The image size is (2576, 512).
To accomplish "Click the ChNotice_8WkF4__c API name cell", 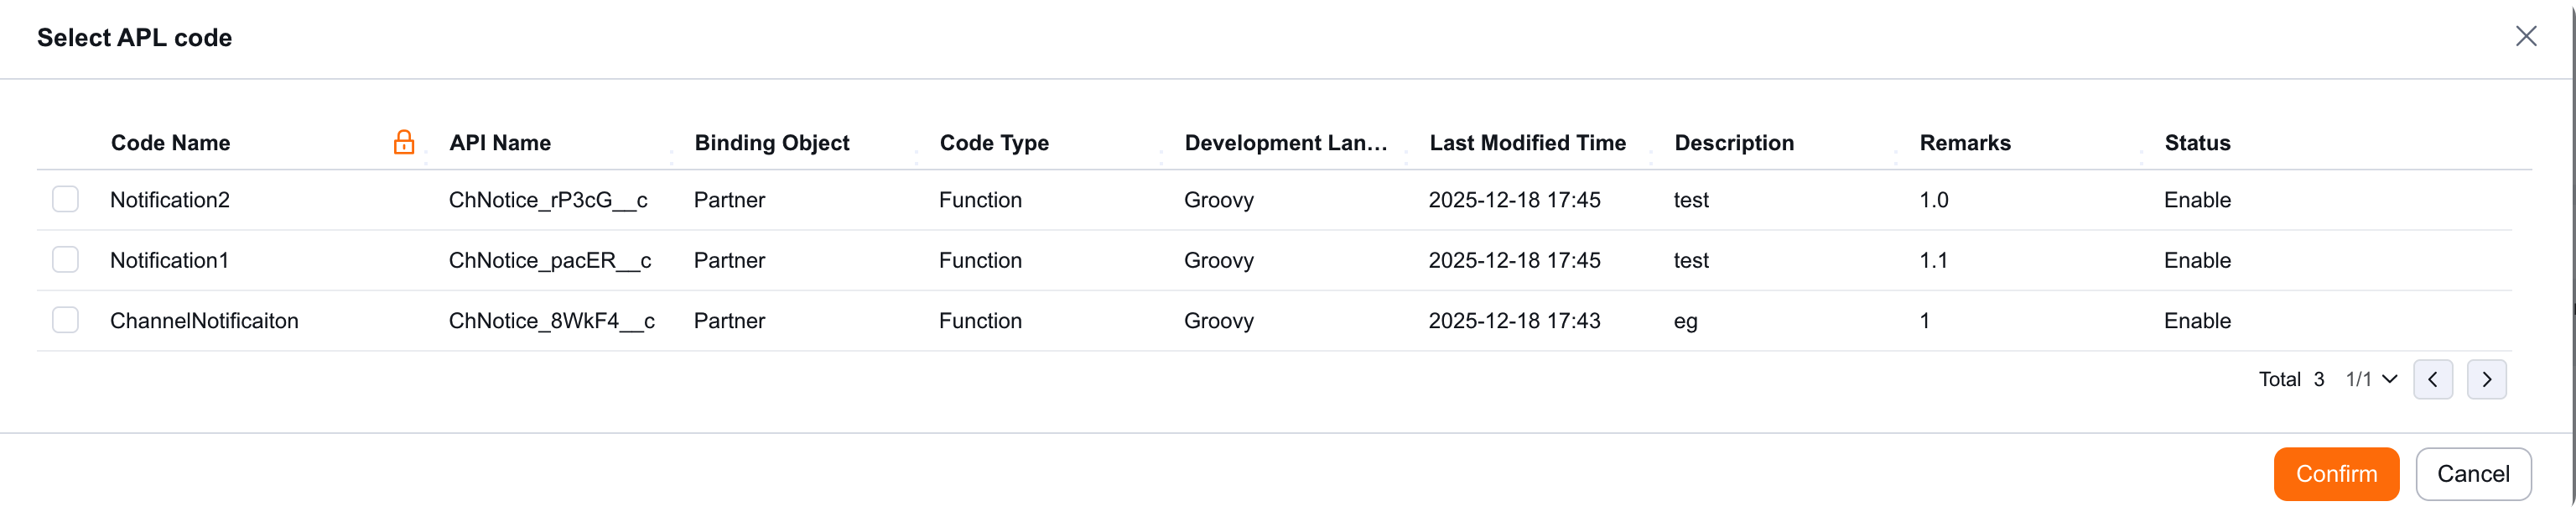I will pyautogui.click(x=552, y=321).
